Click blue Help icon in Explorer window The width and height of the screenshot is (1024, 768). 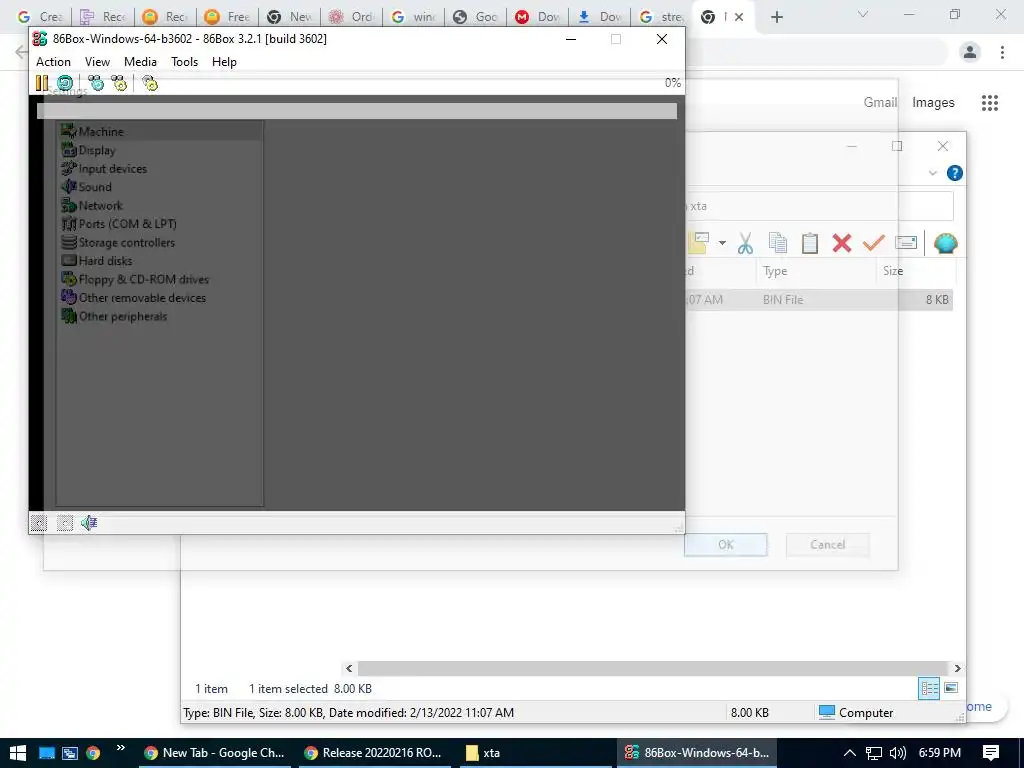click(955, 173)
